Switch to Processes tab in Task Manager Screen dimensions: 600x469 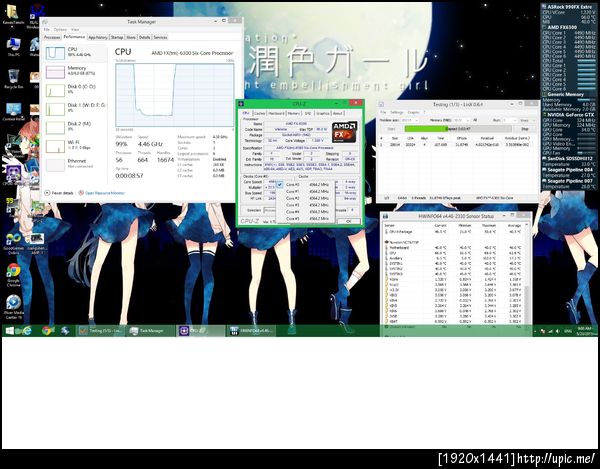tap(52, 37)
